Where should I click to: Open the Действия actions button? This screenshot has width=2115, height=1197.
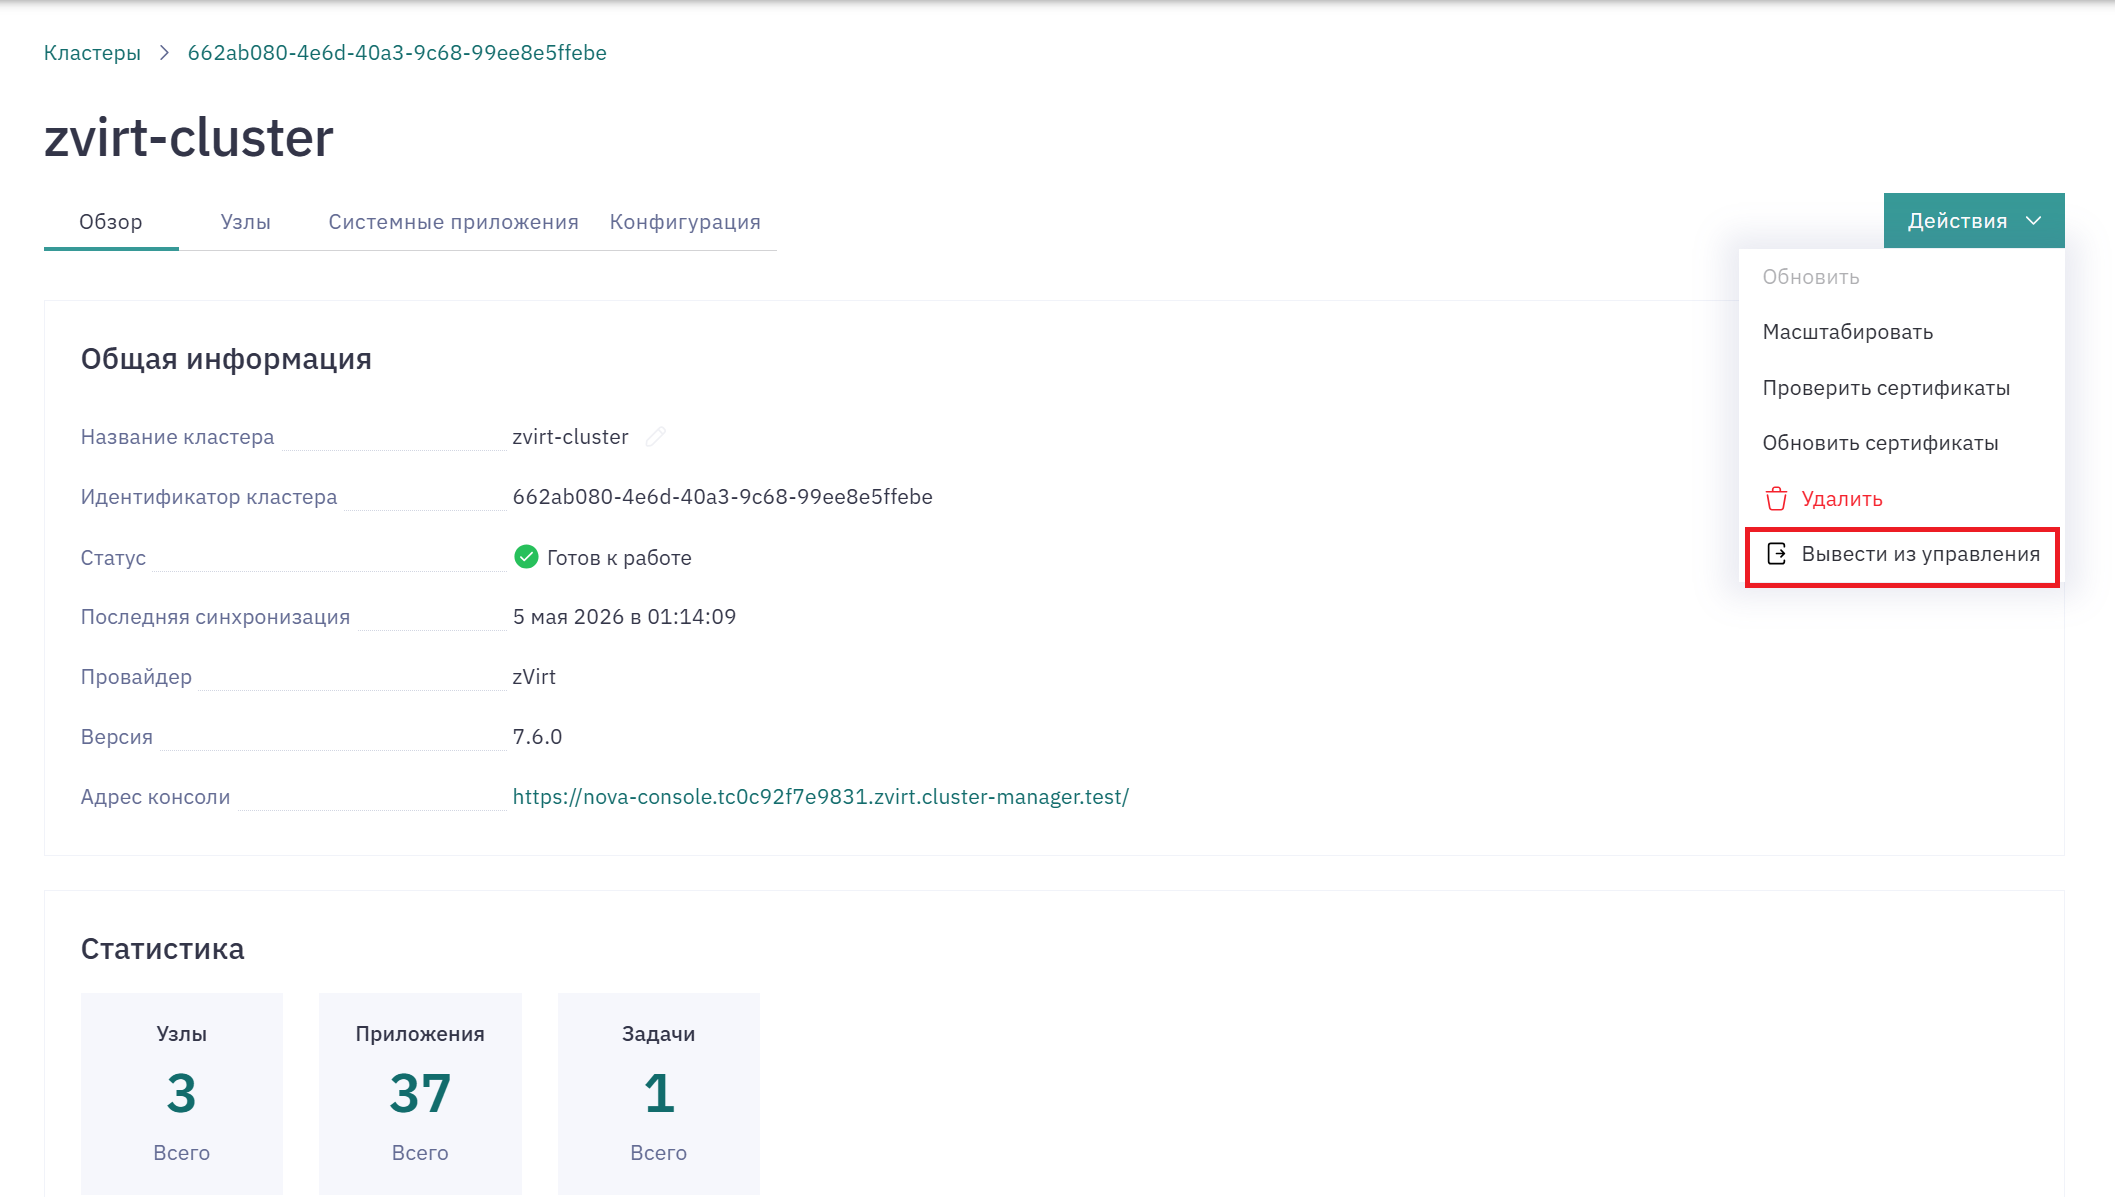1974,221
